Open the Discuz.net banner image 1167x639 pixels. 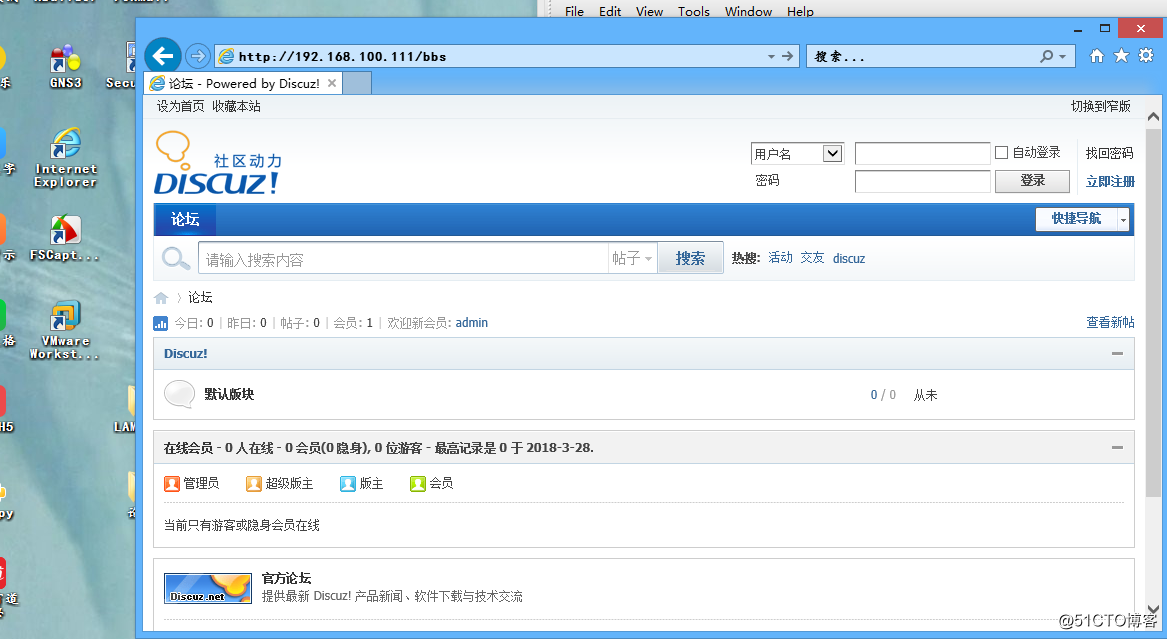pos(208,588)
